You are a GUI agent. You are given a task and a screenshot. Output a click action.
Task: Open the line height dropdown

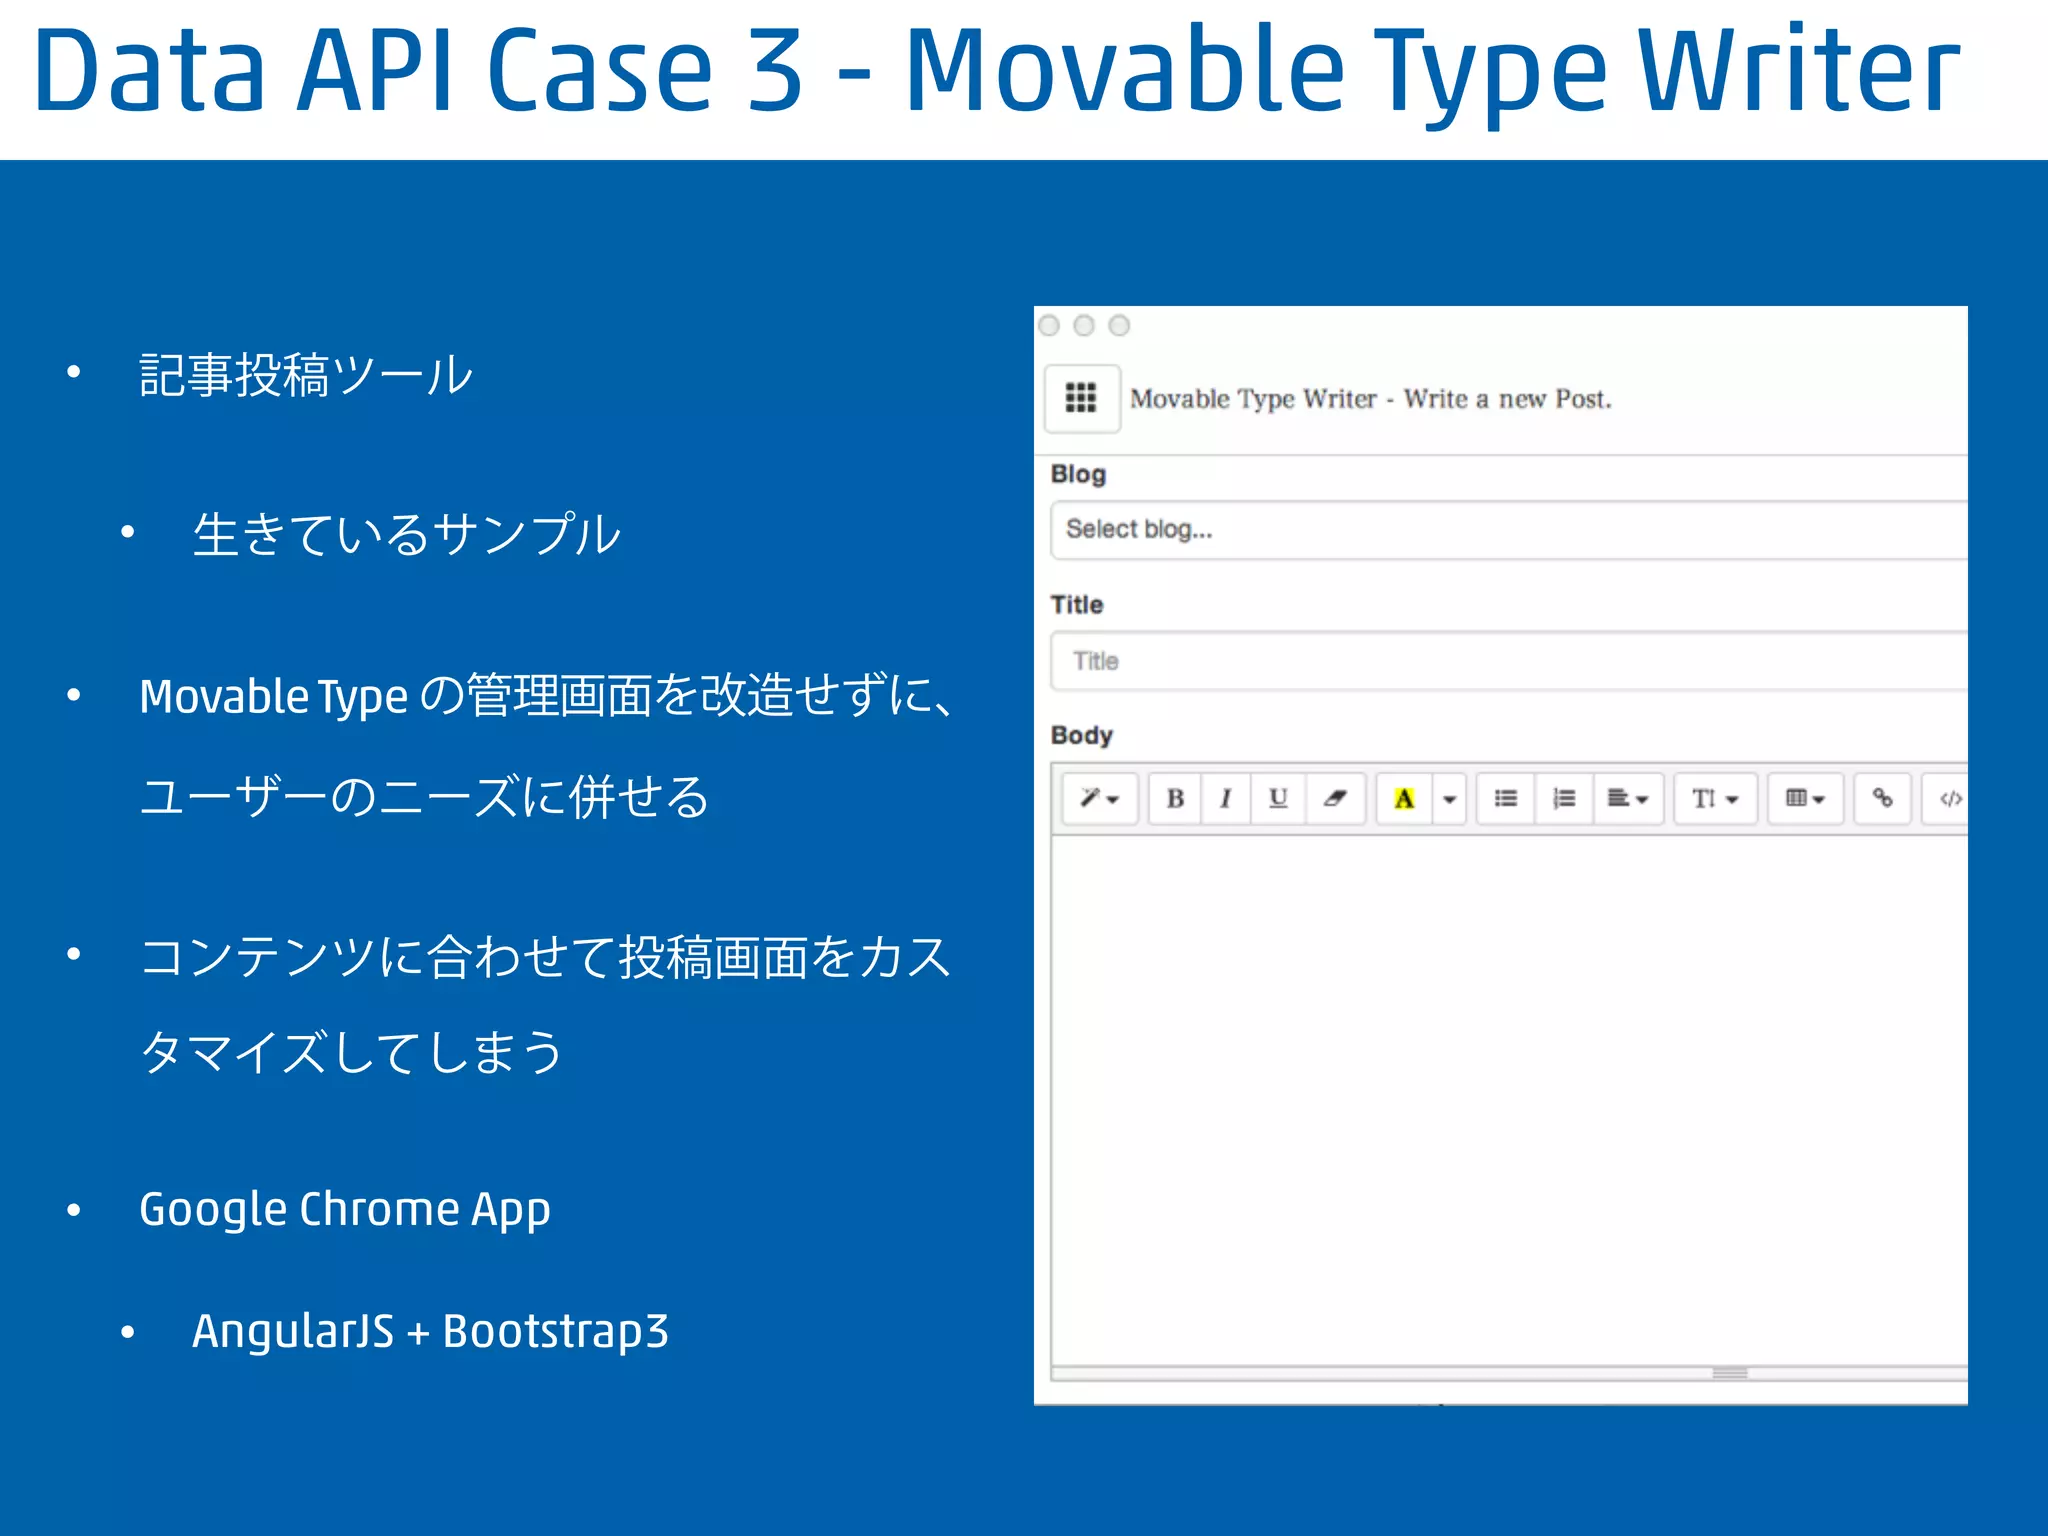[x=1714, y=798]
